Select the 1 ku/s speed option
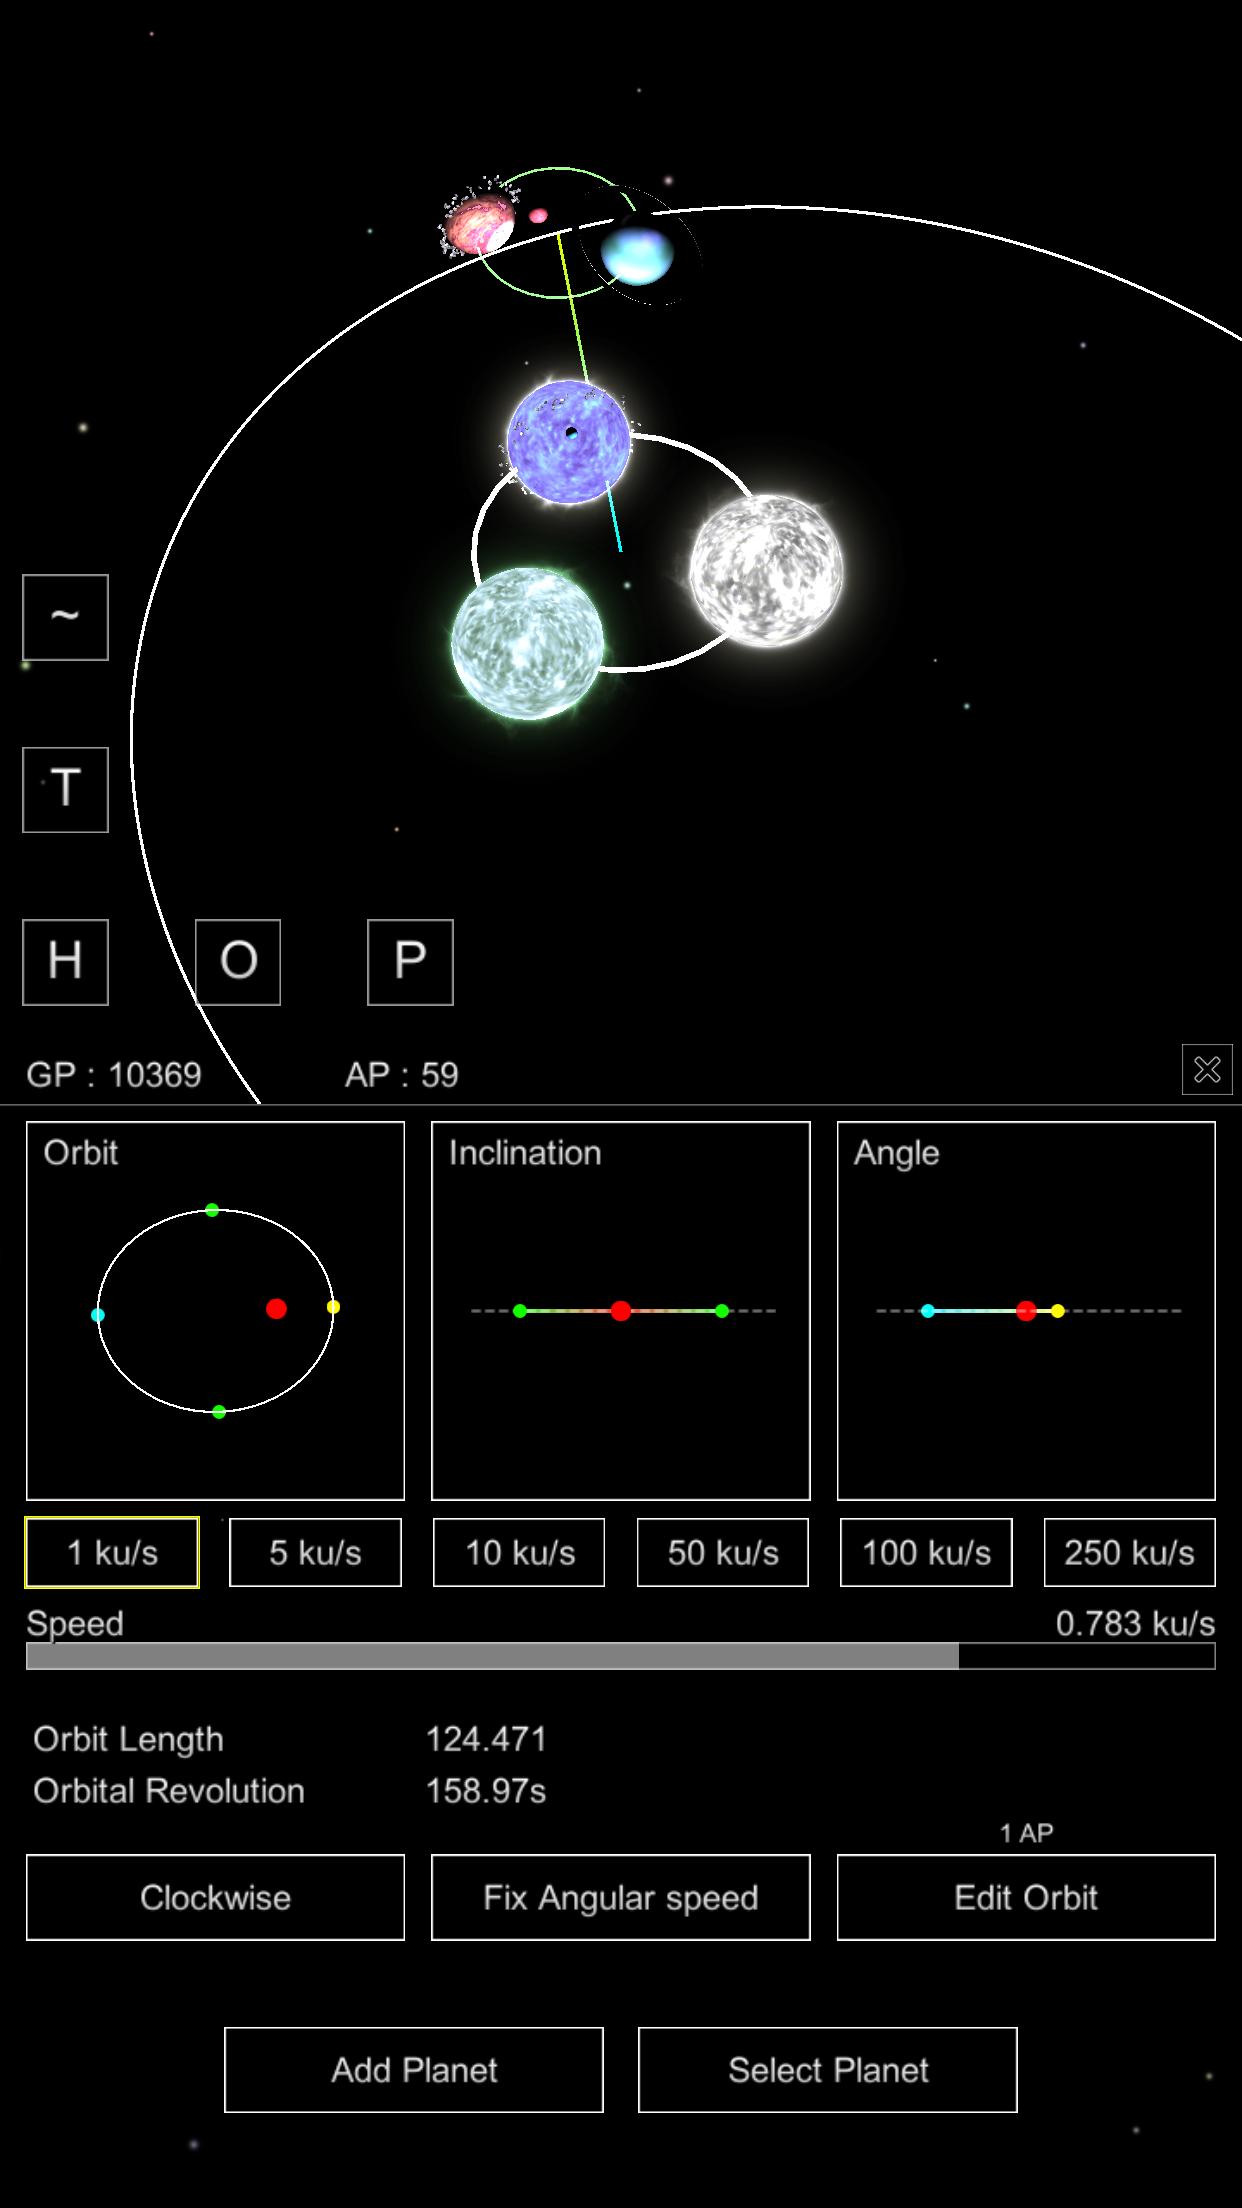 click(112, 1552)
